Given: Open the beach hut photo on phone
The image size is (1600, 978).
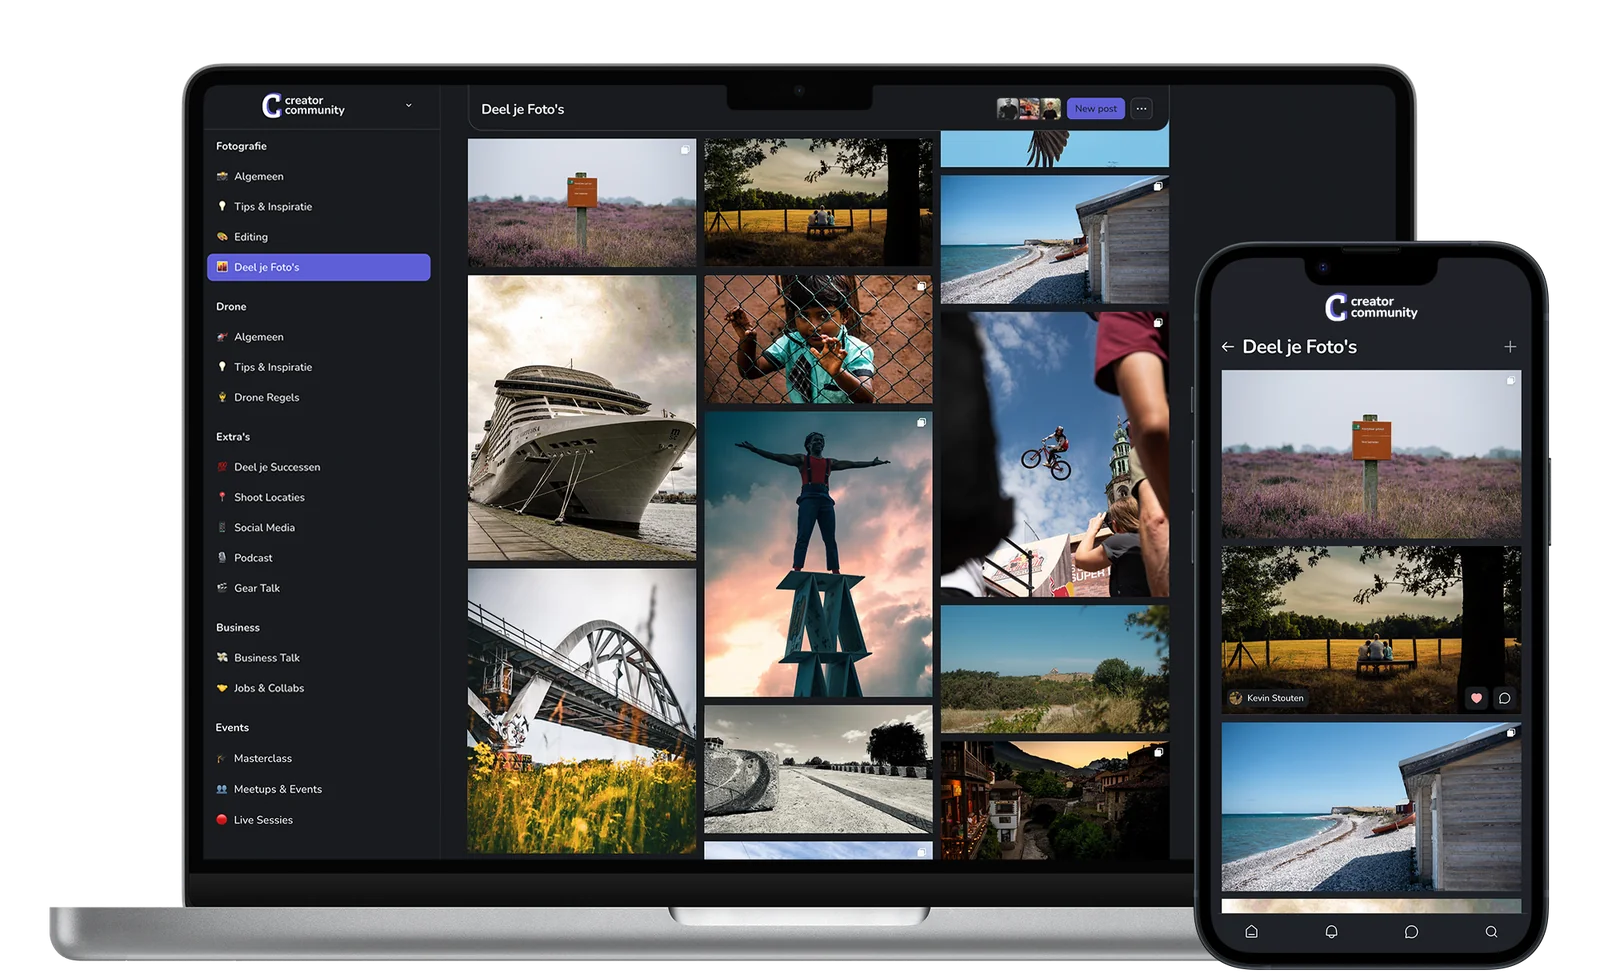Looking at the screenshot, I should click(1371, 807).
